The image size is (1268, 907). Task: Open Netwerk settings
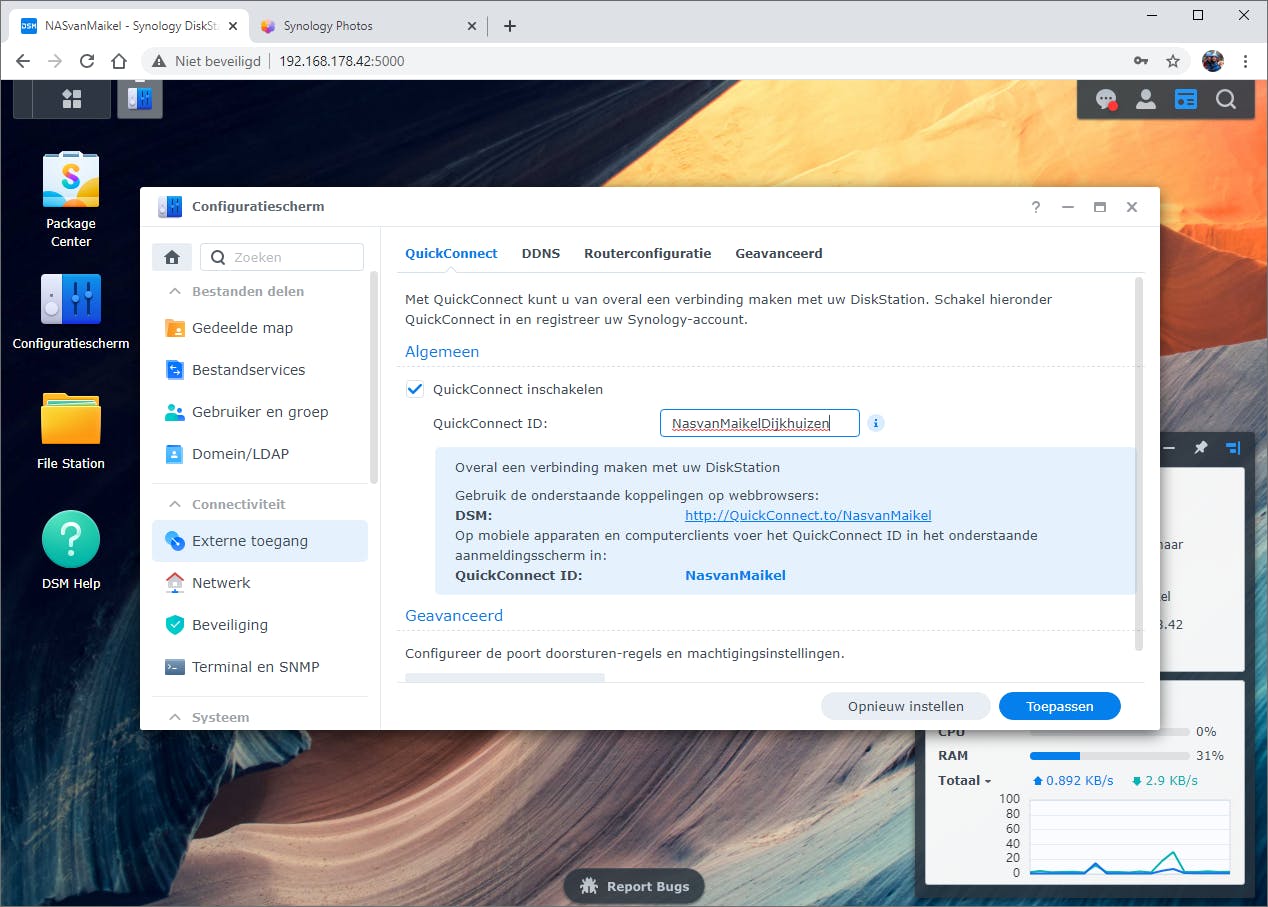pyautogui.click(x=260, y=583)
